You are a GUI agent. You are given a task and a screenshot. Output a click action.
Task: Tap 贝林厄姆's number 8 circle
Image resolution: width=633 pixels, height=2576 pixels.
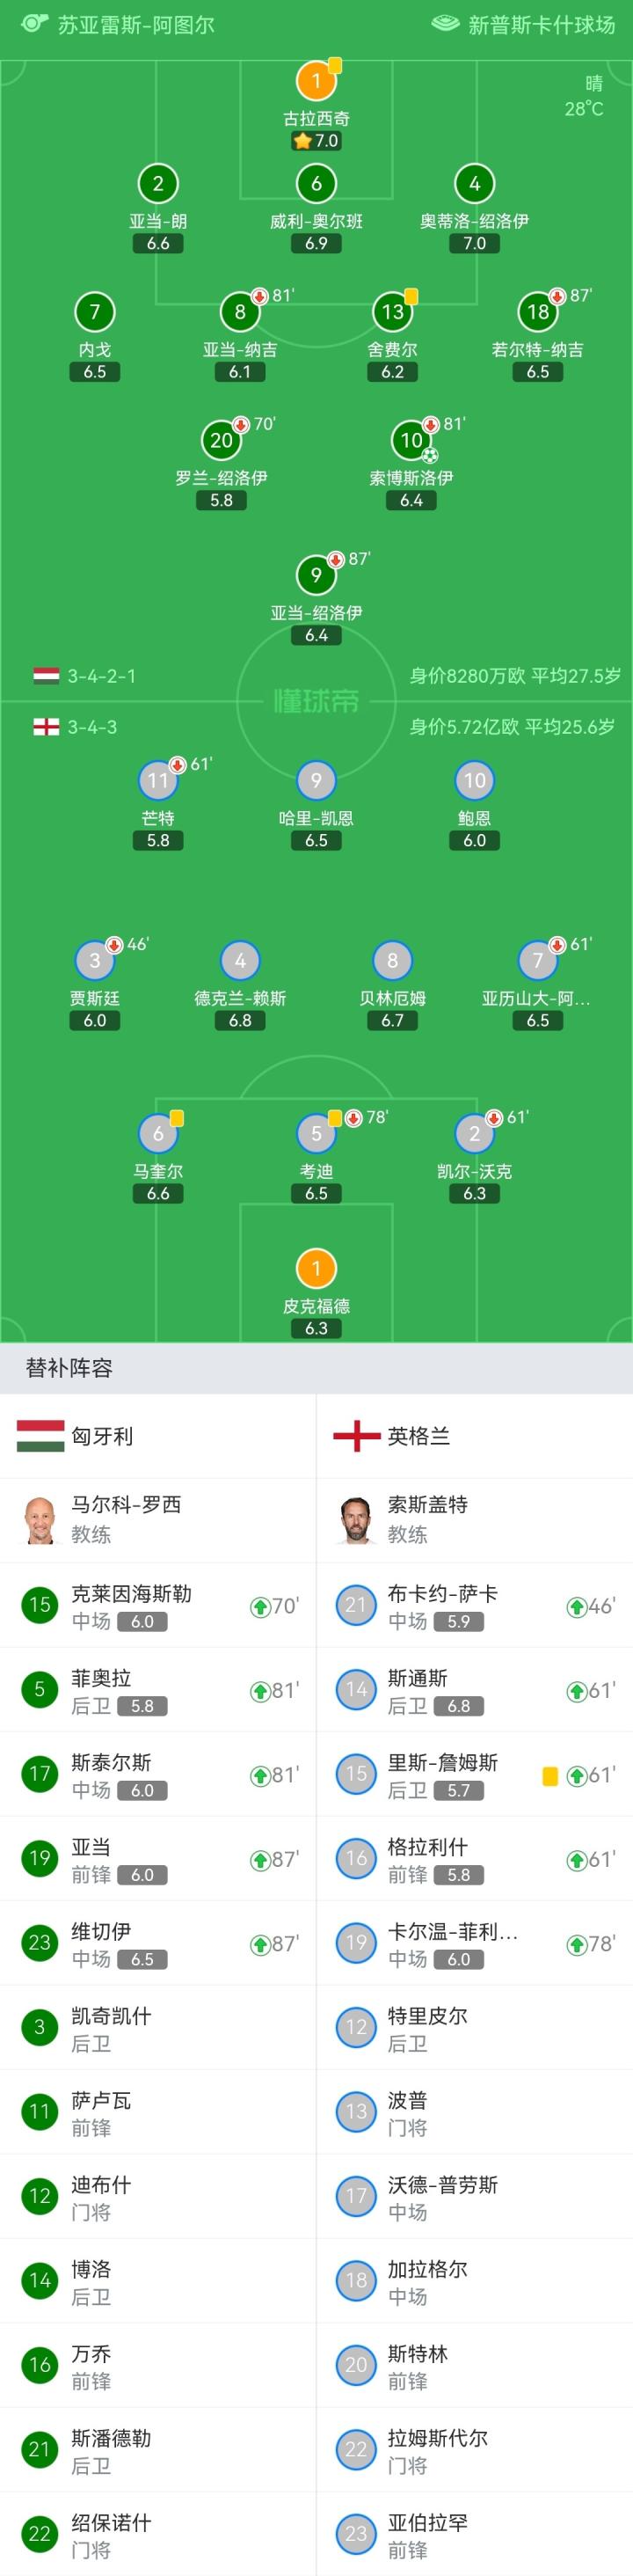point(392,960)
